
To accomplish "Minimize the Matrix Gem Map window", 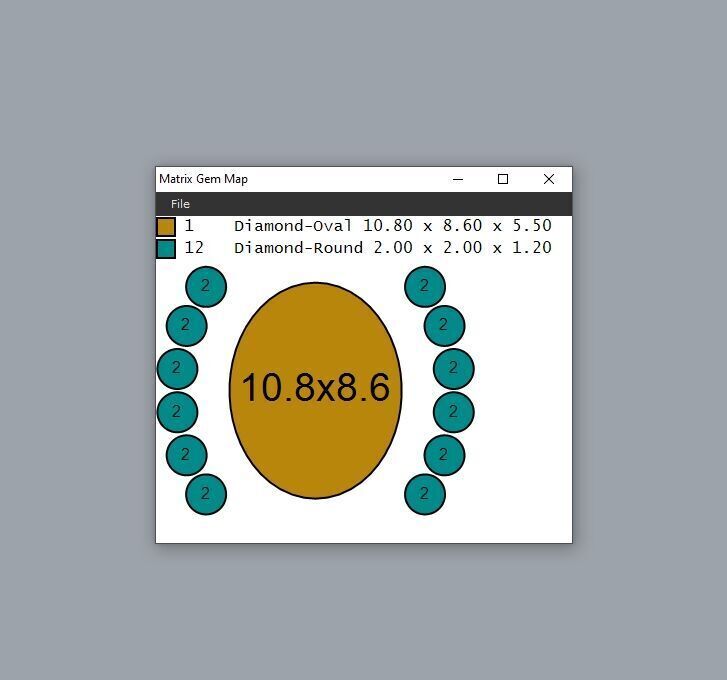I will coord(458,179).
